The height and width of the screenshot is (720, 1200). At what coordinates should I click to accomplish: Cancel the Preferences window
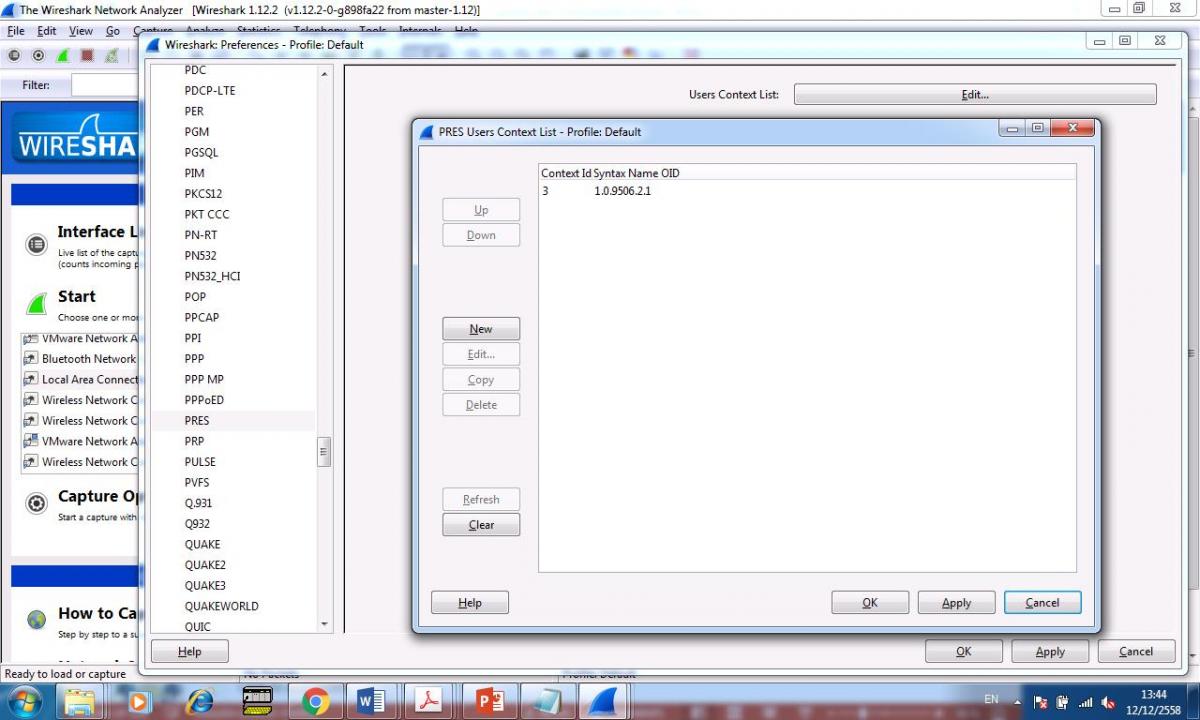(x=1136, y=652)
